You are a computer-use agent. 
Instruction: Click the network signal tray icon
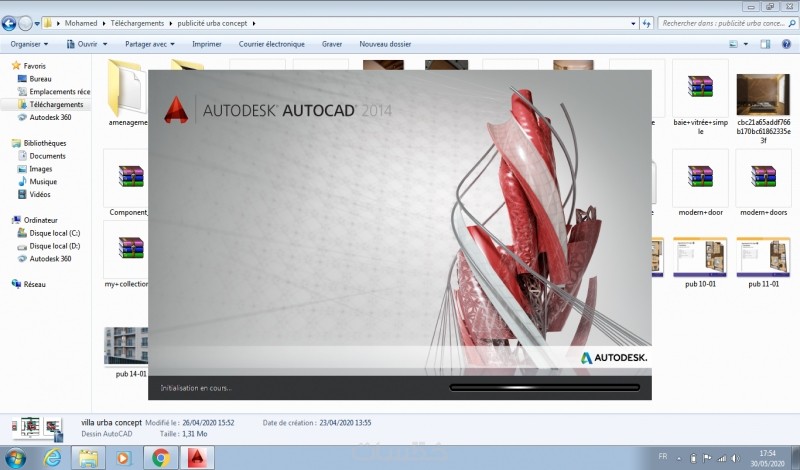pyautogui.click(x=721, y=458)
